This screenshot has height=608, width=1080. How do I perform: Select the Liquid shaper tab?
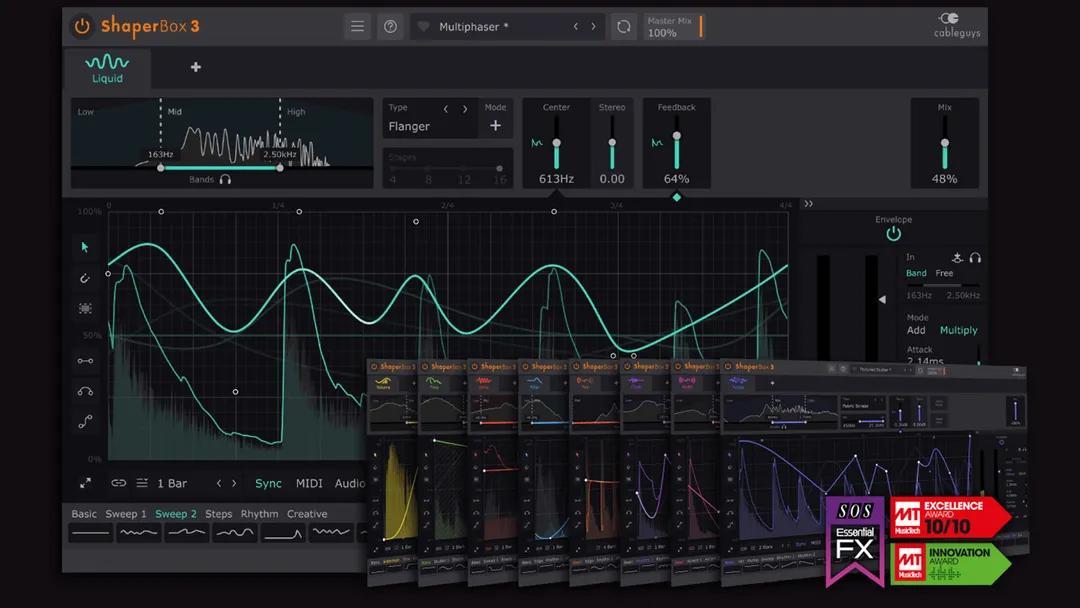pos(107,68)
